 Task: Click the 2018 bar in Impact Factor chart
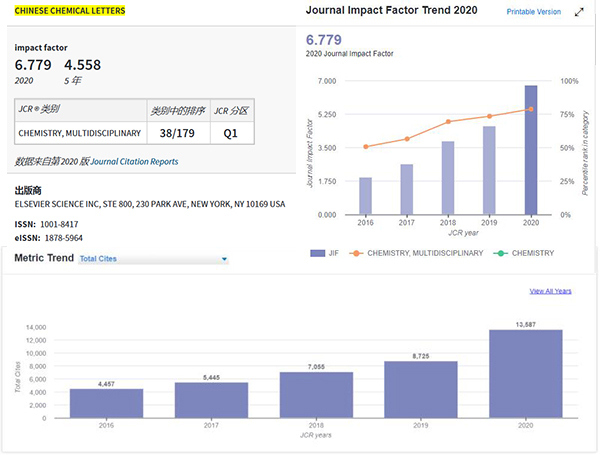point(448,178)
